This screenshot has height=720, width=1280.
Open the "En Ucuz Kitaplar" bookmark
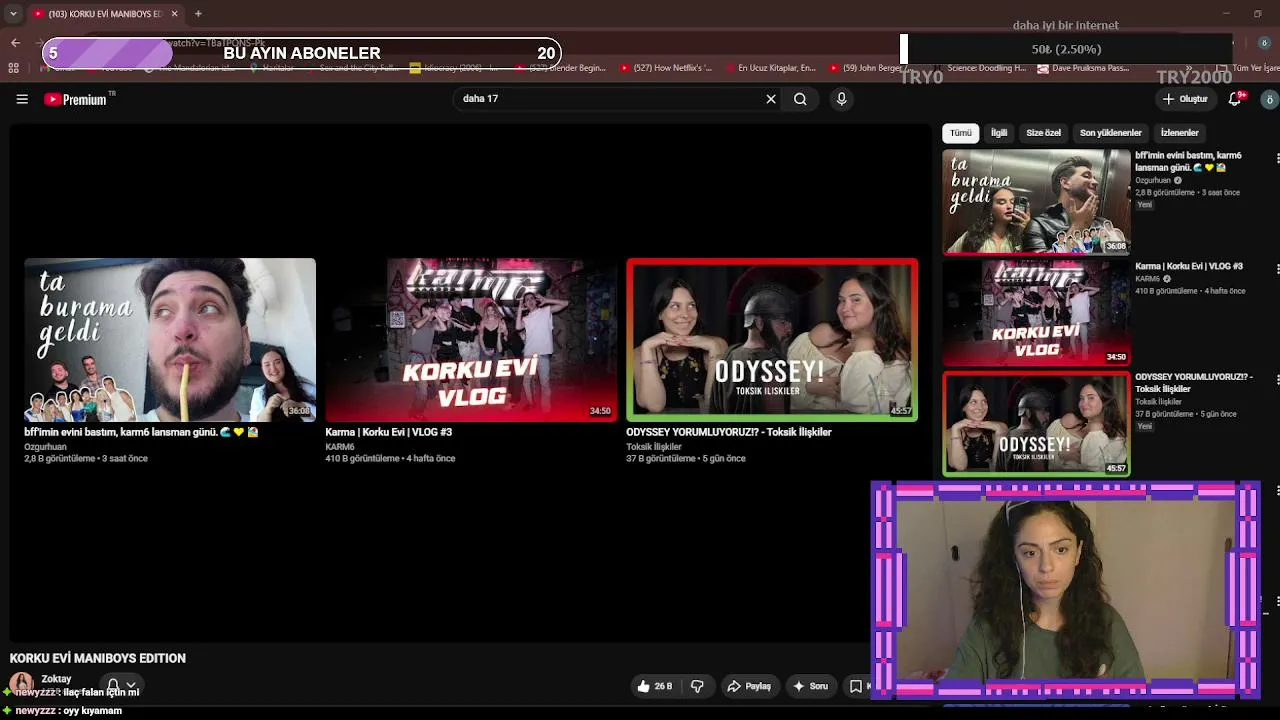click(x=770, y=68)
